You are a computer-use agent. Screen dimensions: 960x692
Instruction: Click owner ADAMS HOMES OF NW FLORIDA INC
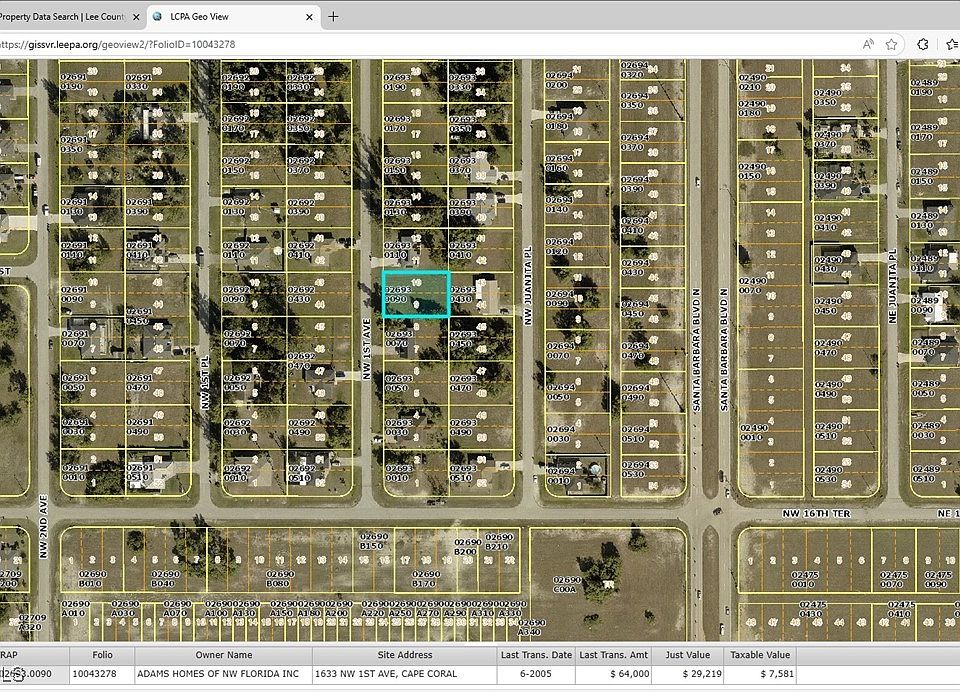(x=223, y=674)
